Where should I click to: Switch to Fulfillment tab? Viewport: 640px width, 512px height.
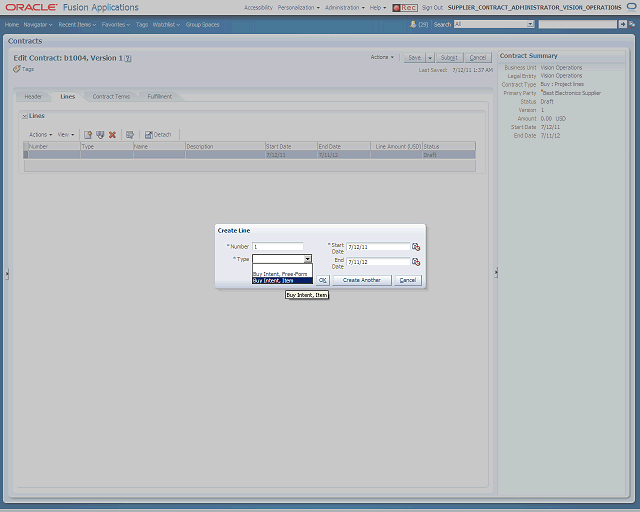(x=160, y=97)
